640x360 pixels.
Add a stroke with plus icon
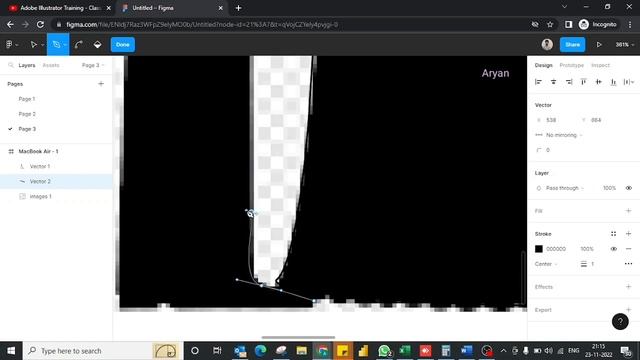(x=629, y=234)
